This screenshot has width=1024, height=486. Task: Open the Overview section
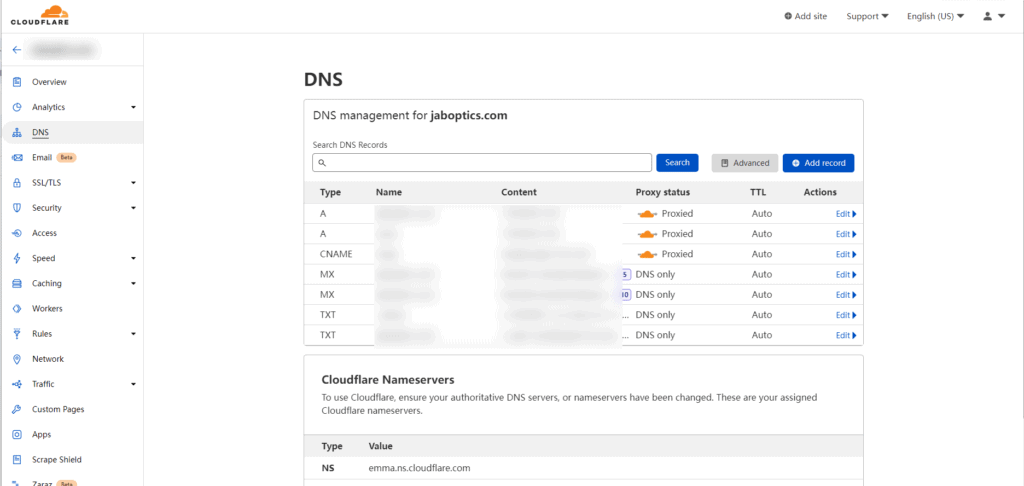point(49,82)
